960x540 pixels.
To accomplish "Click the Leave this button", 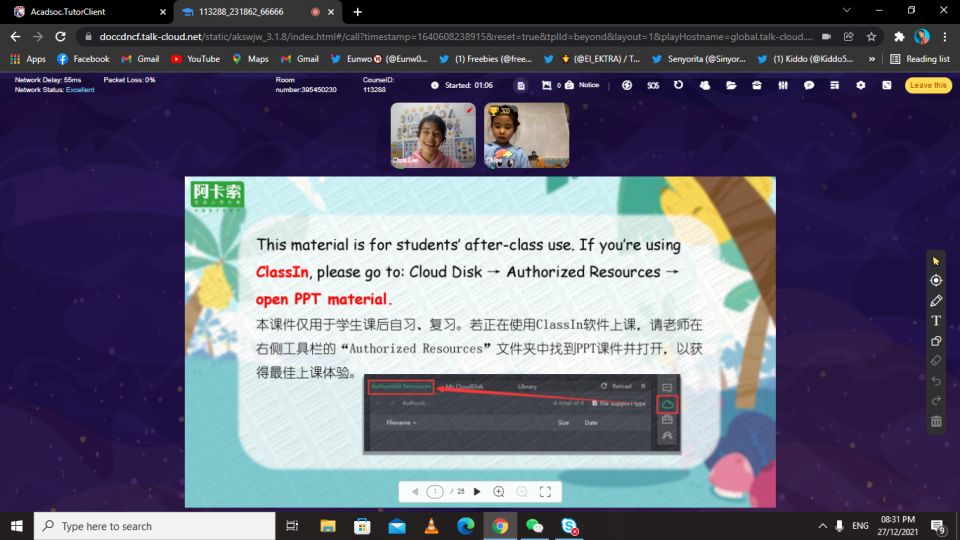I will (927, 85).
